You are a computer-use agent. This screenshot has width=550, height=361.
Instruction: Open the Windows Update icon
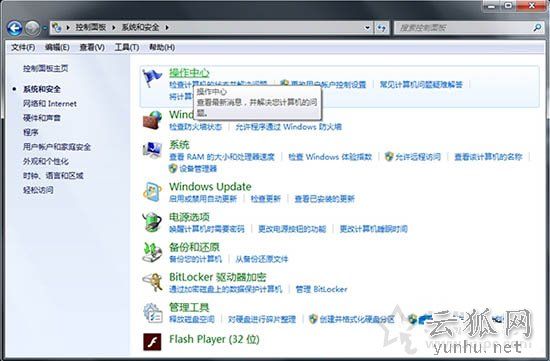(x=152, y=192)
